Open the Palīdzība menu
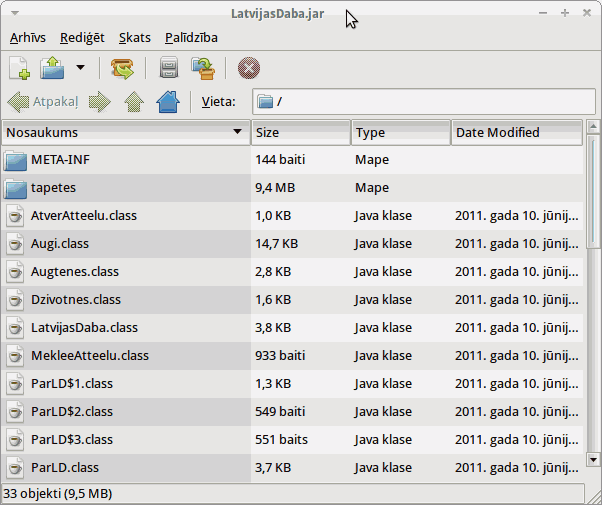The height and width of the screenshot is (505, 602). tap(191, 38)
